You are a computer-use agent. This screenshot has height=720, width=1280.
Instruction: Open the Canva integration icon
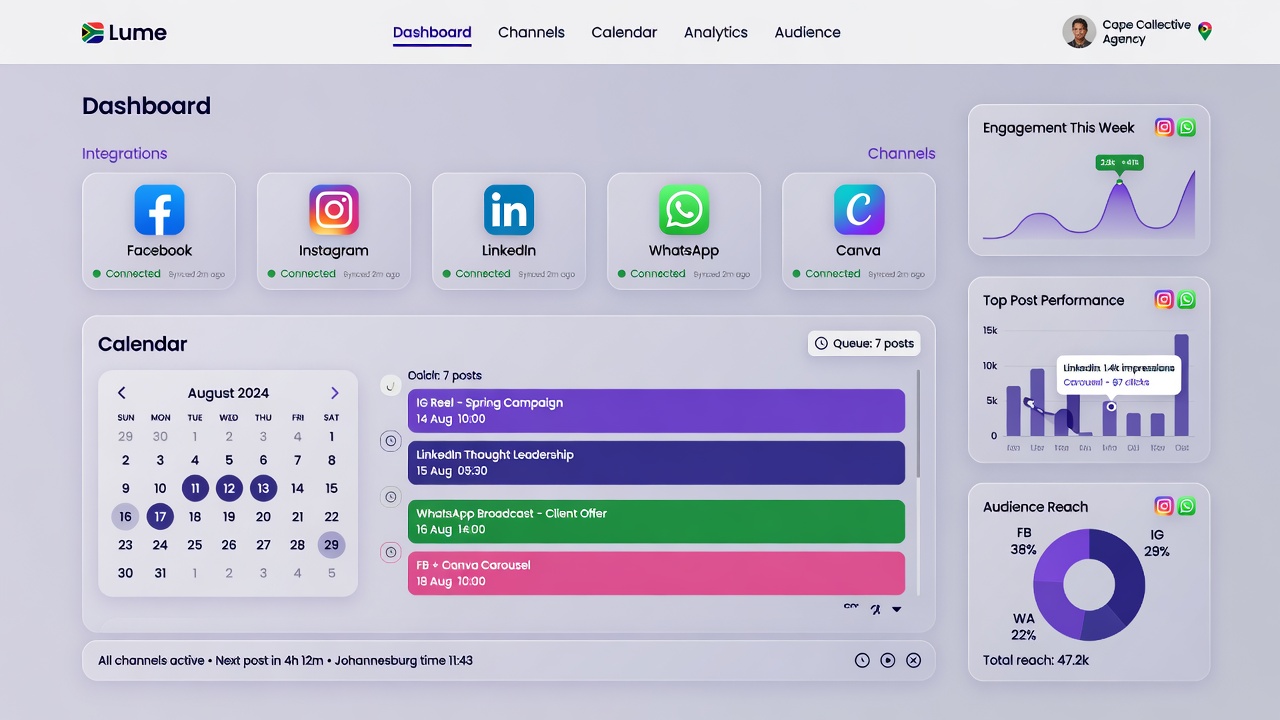point(859,210)
